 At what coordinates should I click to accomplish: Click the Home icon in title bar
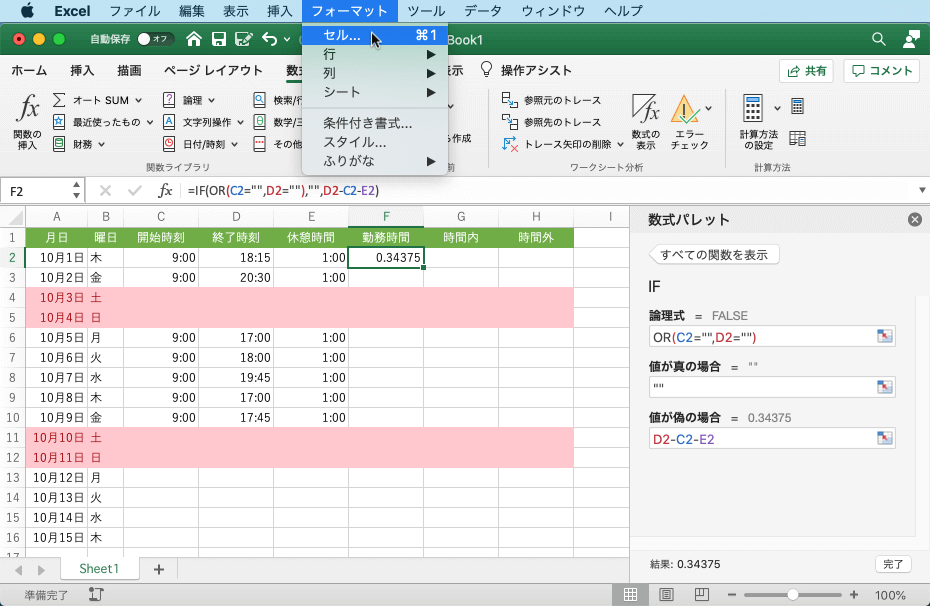pos(193,39)
